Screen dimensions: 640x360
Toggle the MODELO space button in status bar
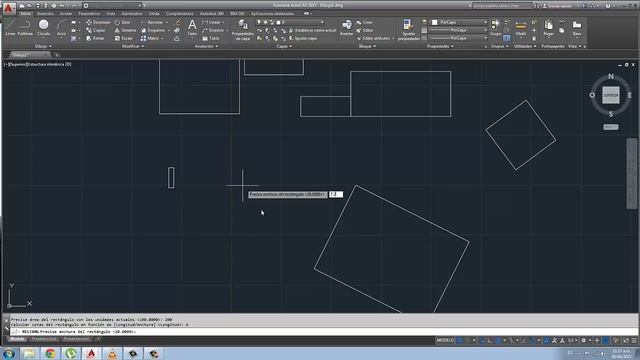445,340
